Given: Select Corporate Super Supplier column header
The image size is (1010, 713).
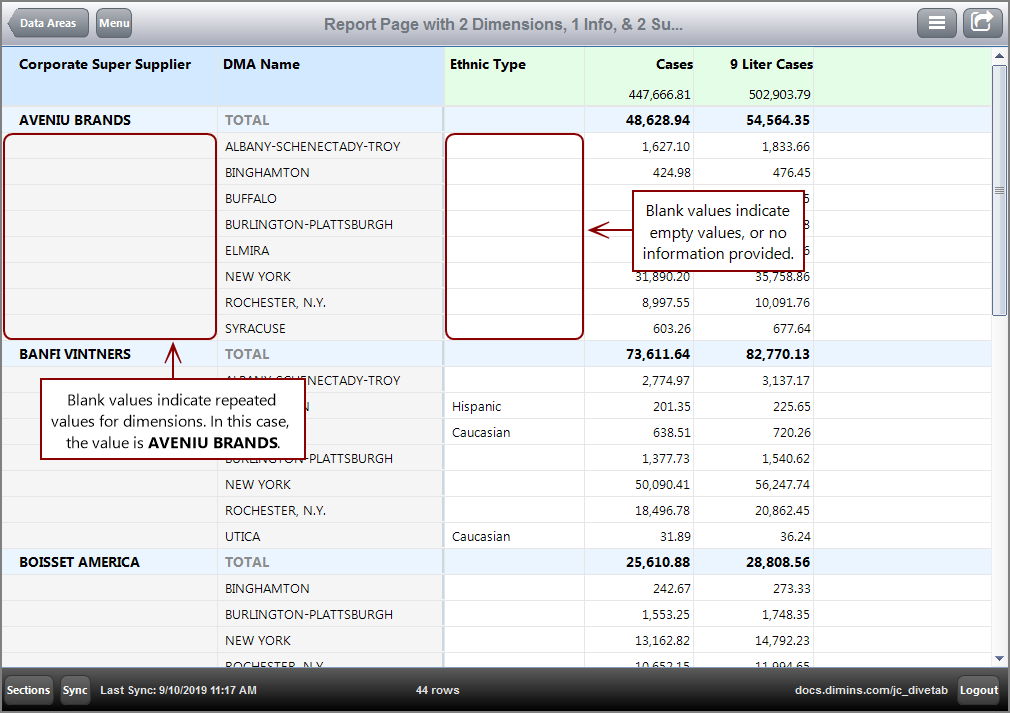Looking at the screenshot, I should click(105, 64).
